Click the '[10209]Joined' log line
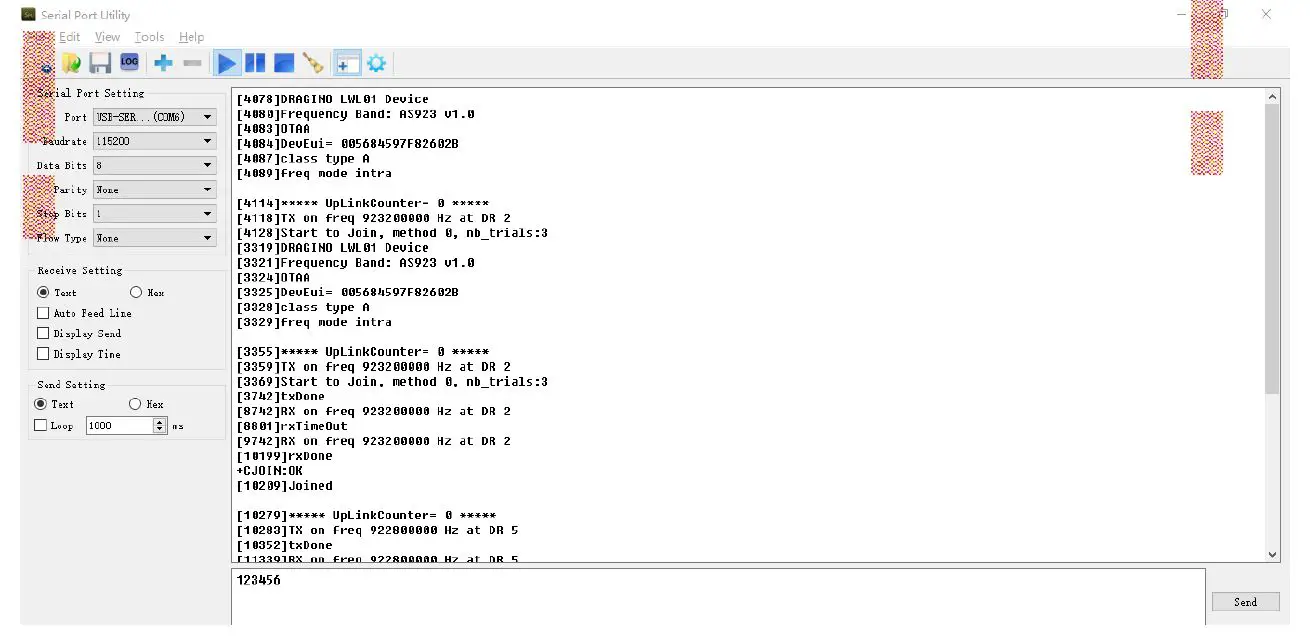The image size is (1310, 640). point(284,486)
